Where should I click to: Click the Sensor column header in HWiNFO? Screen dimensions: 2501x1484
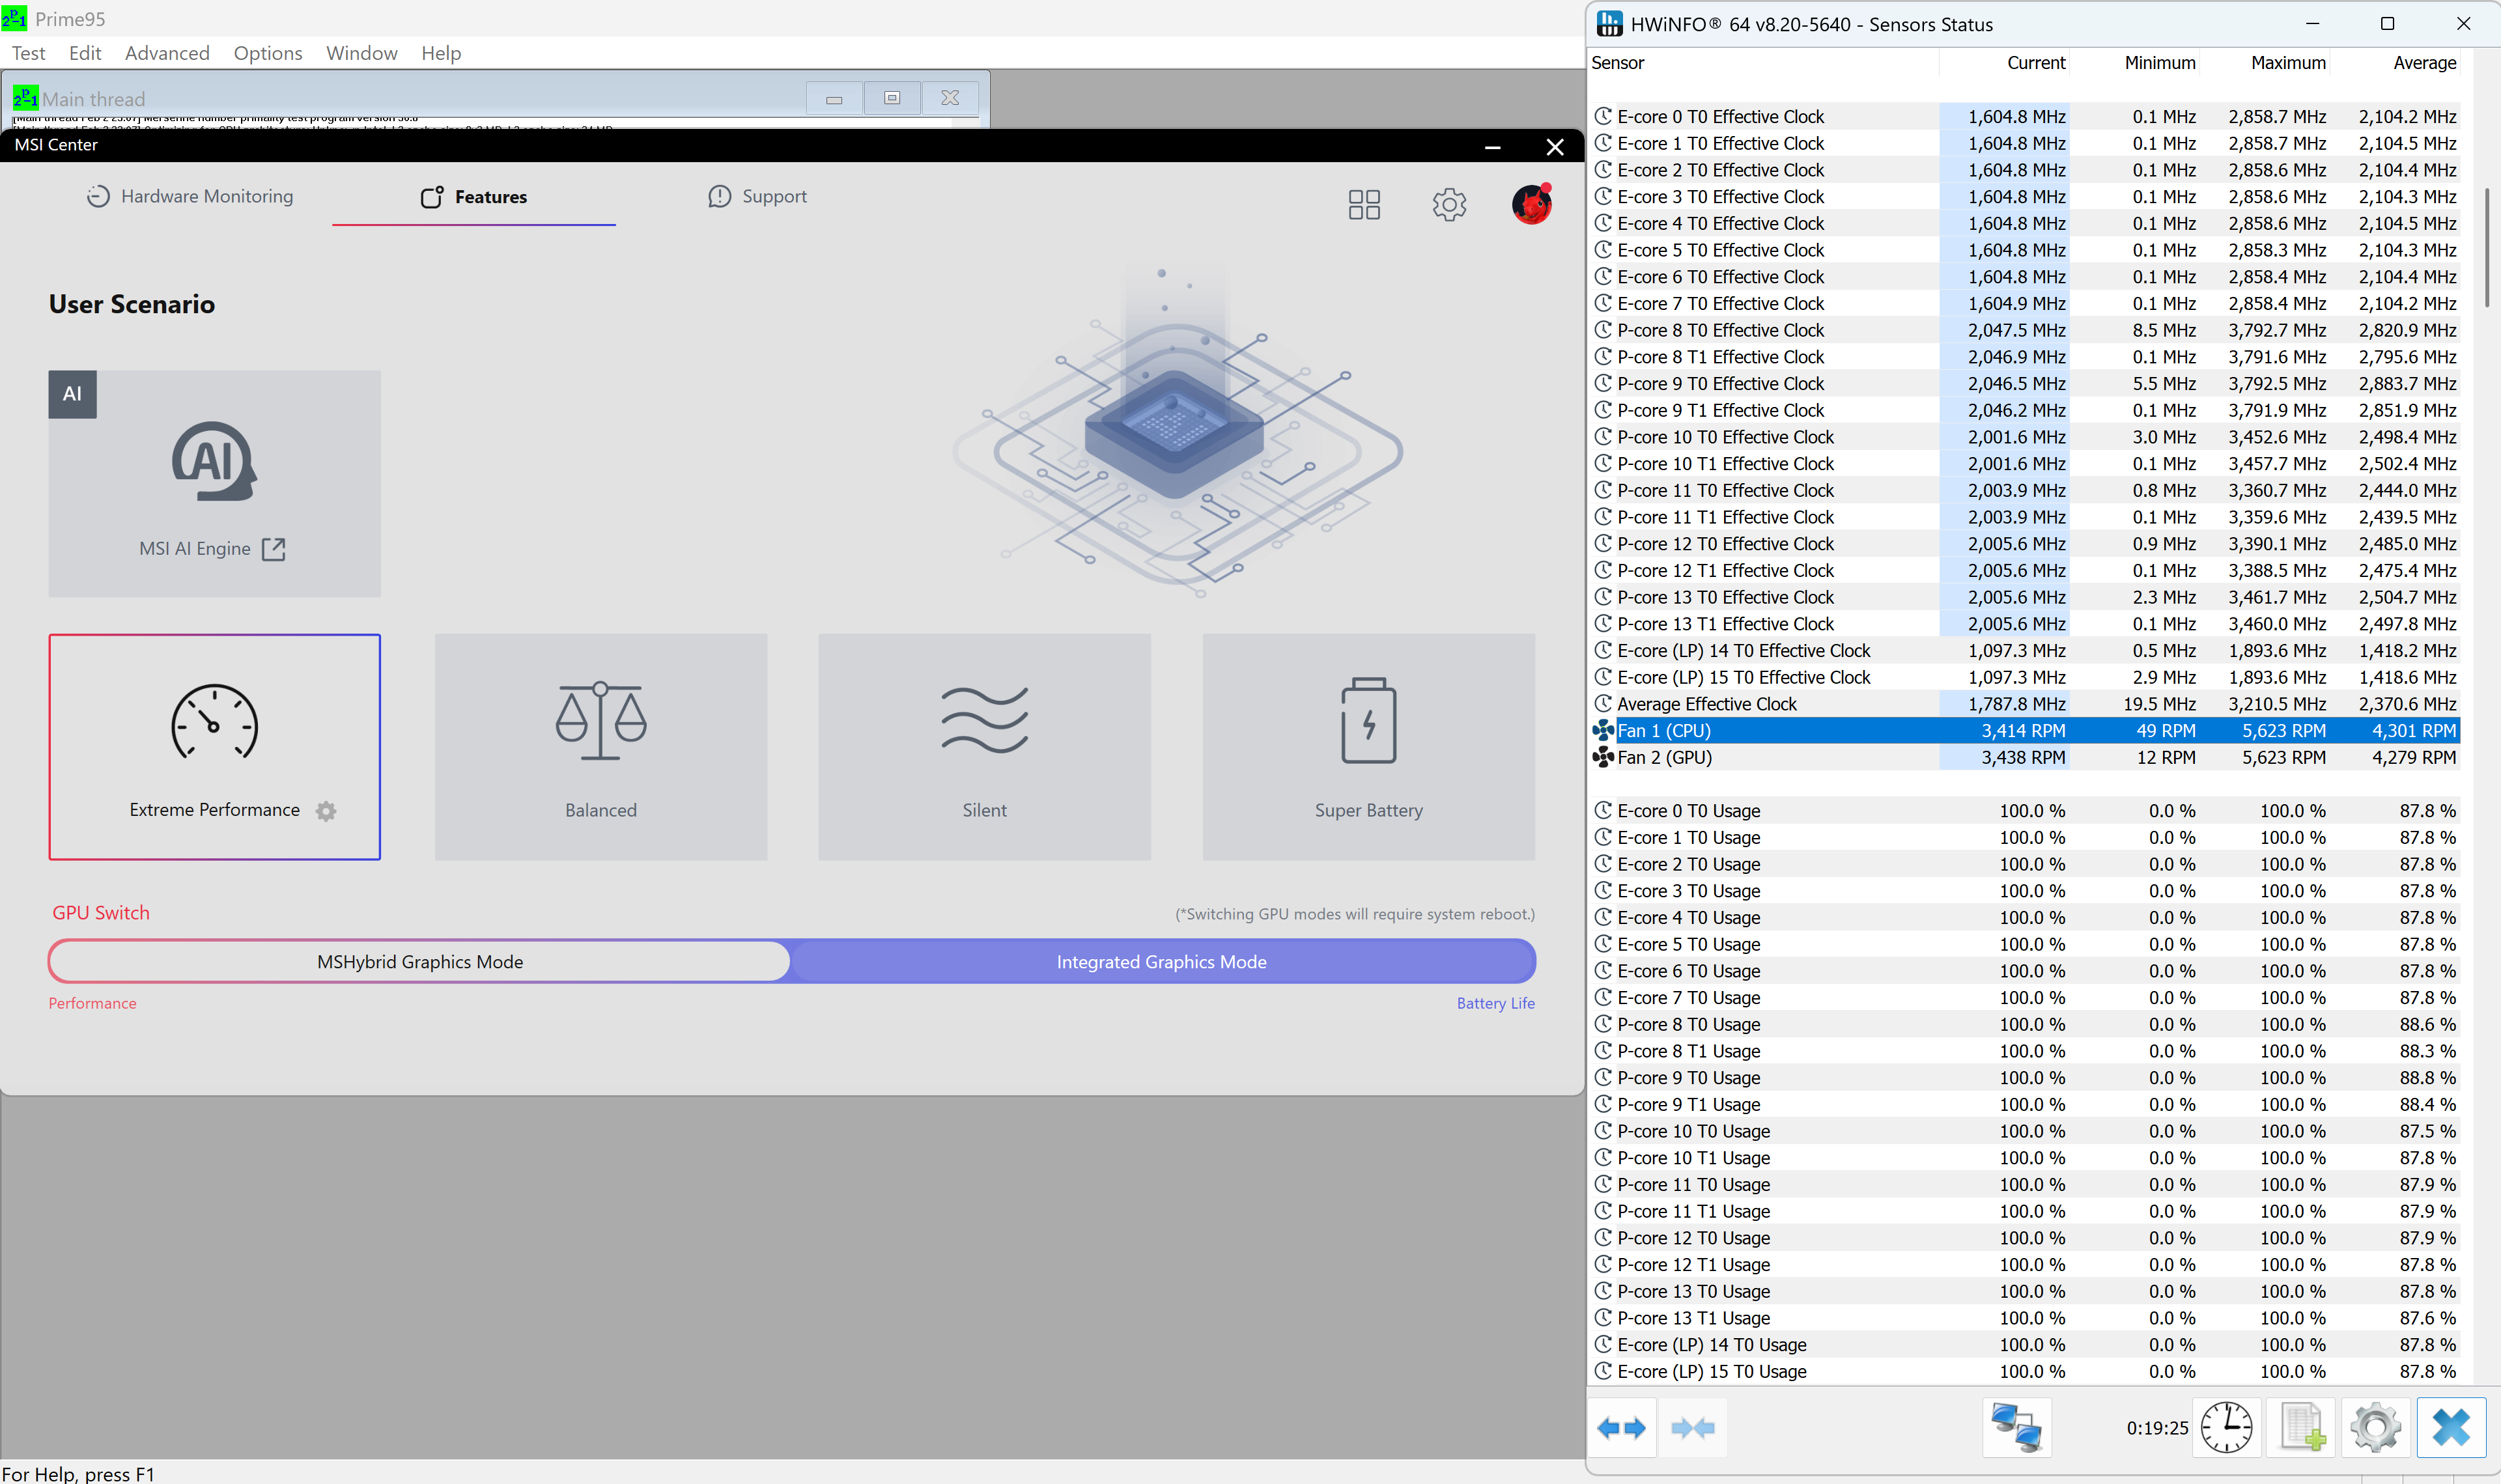(x=1763, y=63)
